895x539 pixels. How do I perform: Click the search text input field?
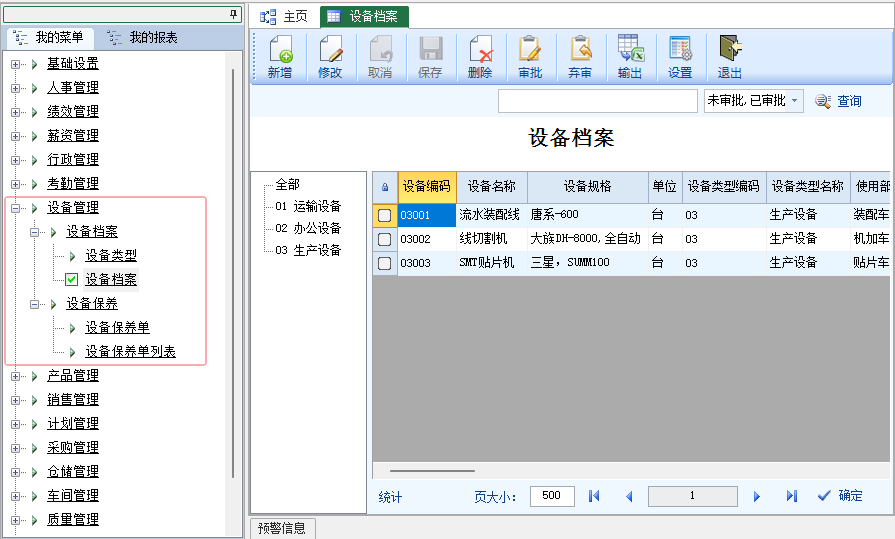pos(598,101)
